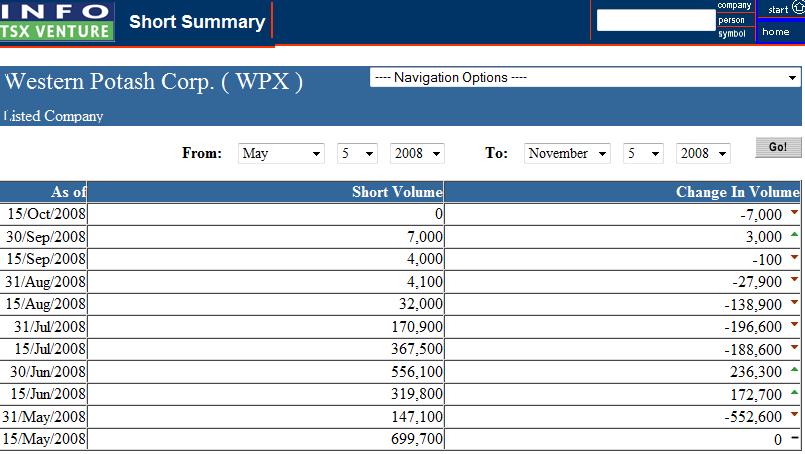Click the home link
Screen dimensions: 805x454
(x=776, y=32)
